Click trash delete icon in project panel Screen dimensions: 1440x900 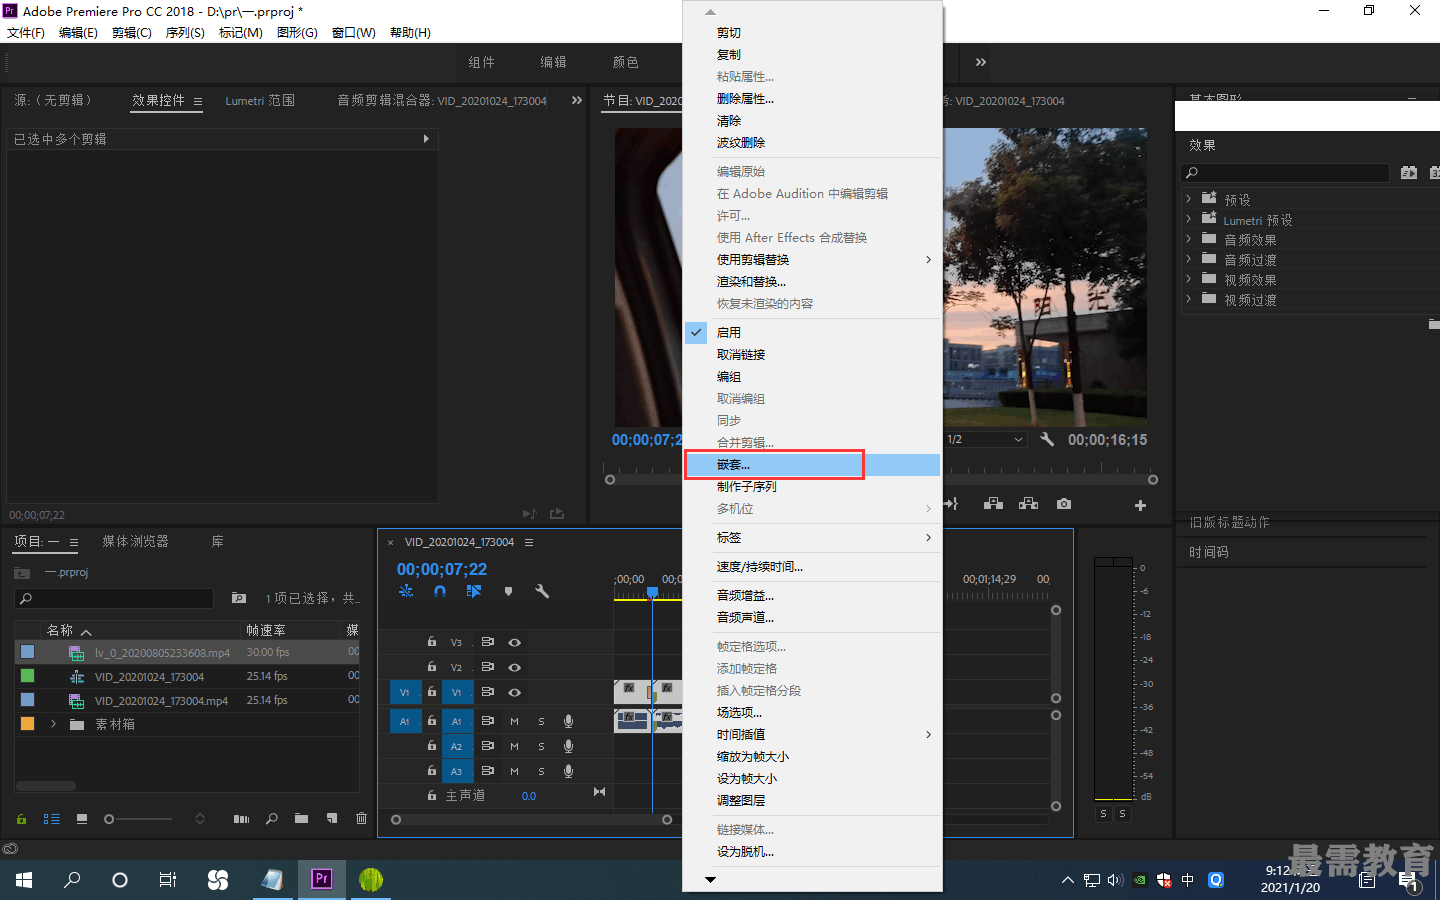click(361, 818)
